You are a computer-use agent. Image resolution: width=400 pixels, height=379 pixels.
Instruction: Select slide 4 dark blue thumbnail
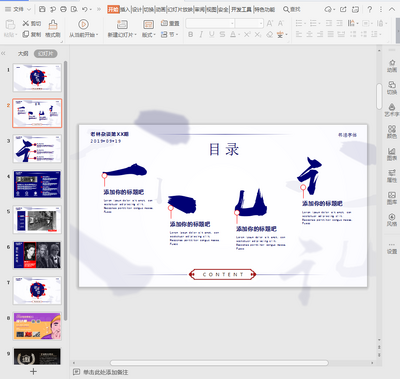pos(37,184)
